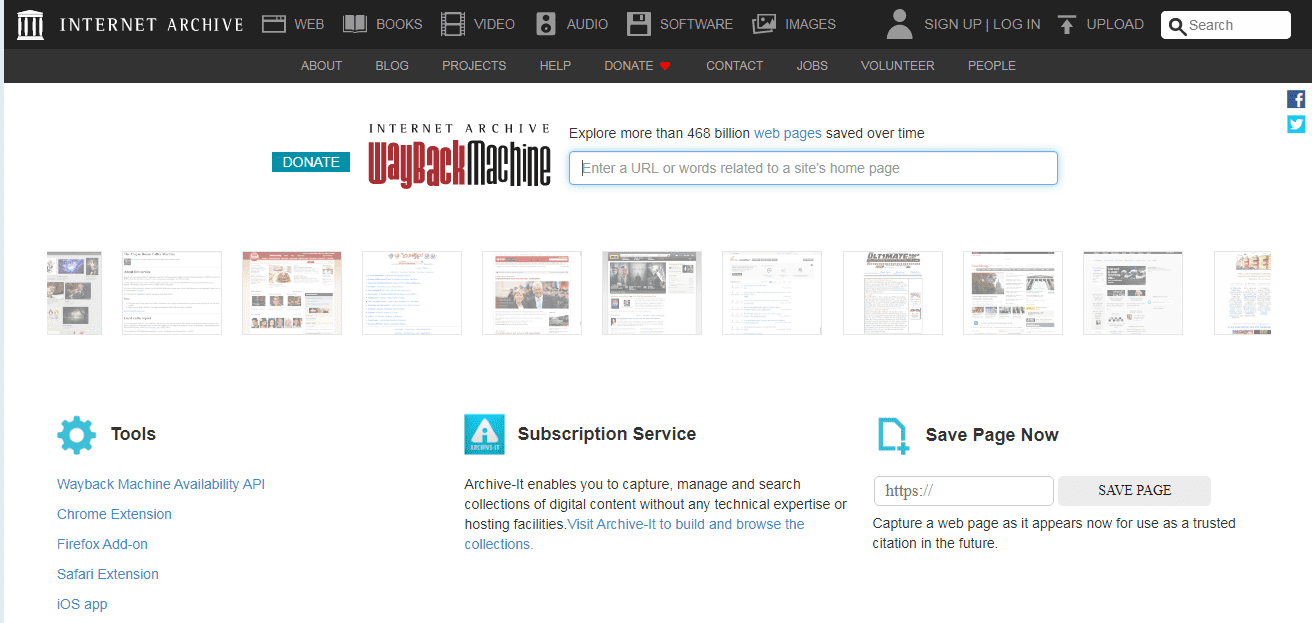Go to the Volunteer menu item

[897, 66]
